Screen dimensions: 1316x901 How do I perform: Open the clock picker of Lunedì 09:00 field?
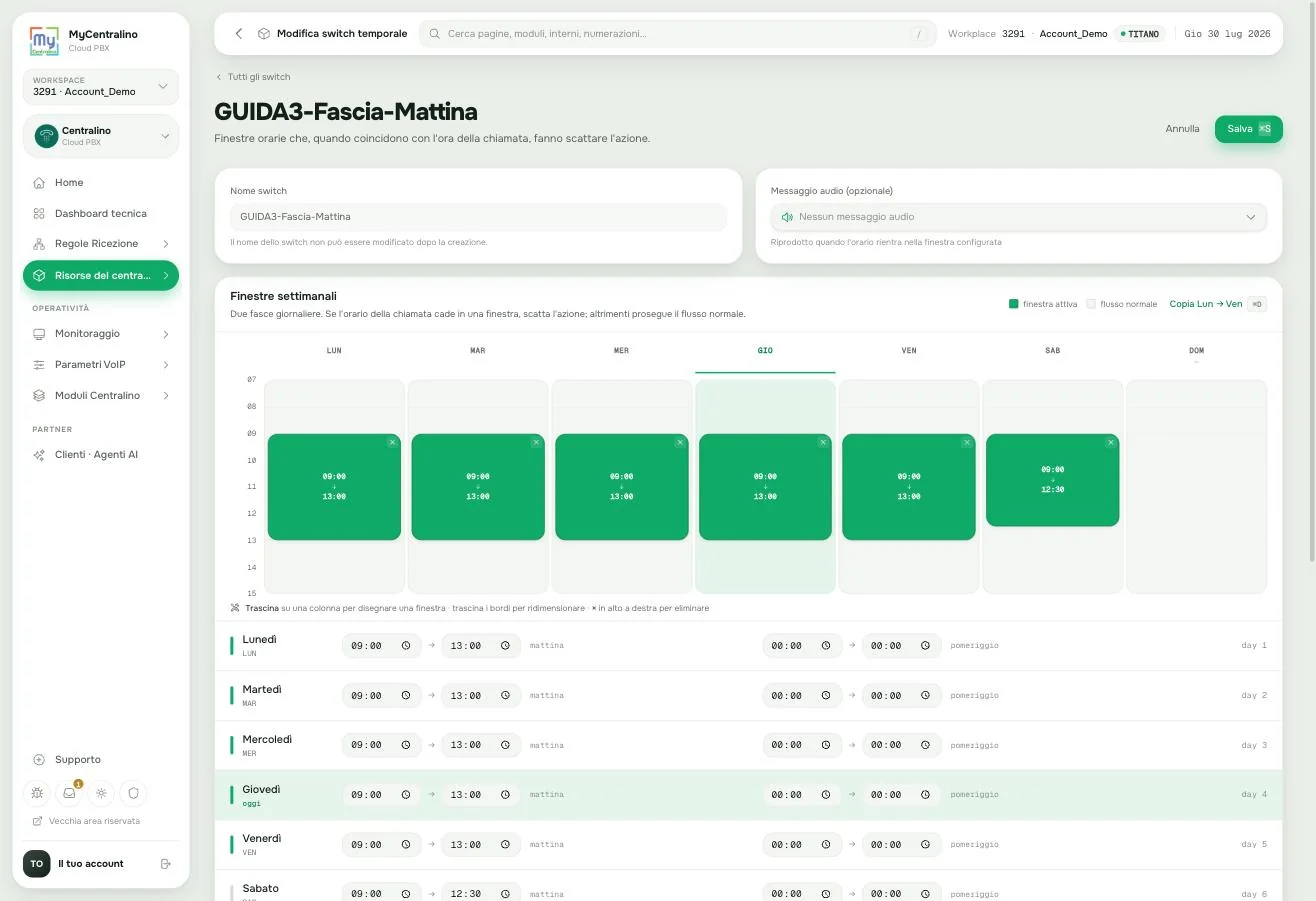(x=406, y=646)
